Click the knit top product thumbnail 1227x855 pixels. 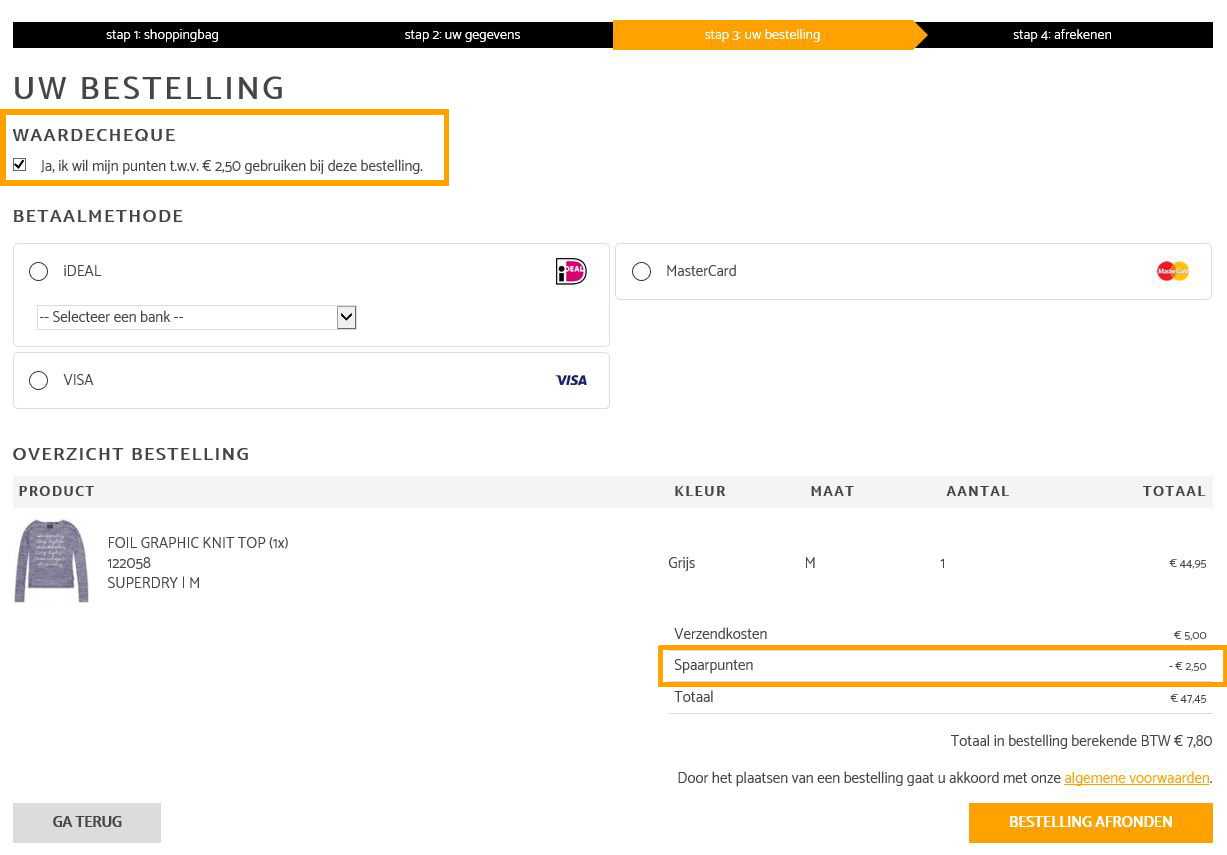[51, 561]
